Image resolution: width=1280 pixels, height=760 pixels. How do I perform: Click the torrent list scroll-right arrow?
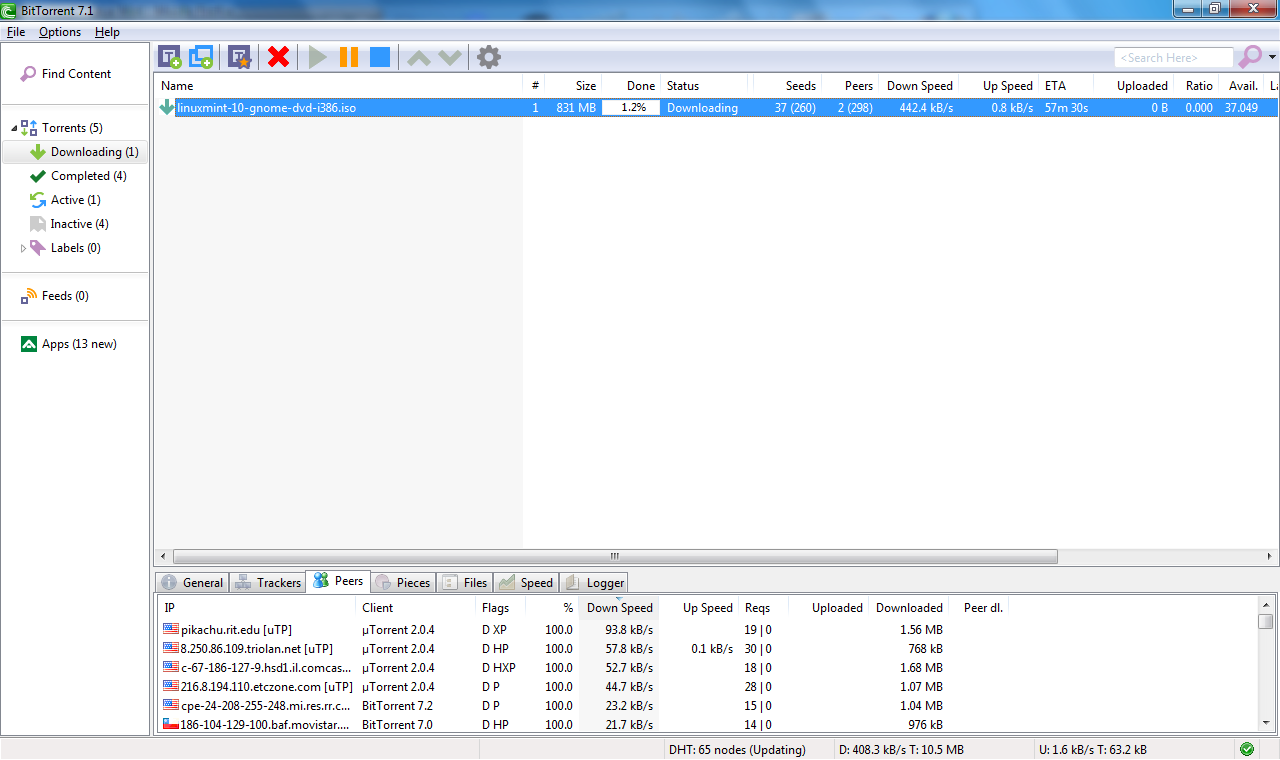(x=1270, y=557)
